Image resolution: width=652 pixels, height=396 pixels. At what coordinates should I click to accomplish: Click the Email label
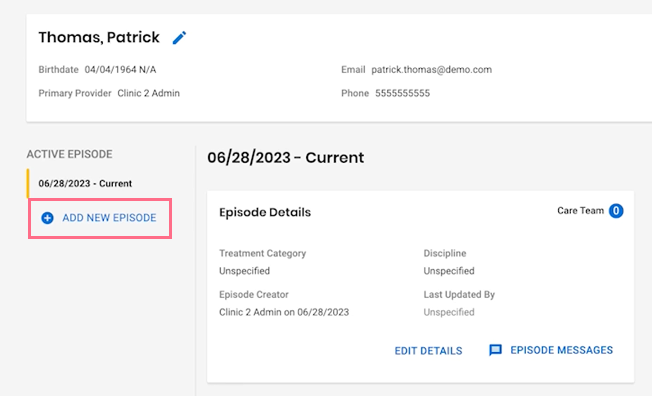pyautogui.click(x=353, y=69)
